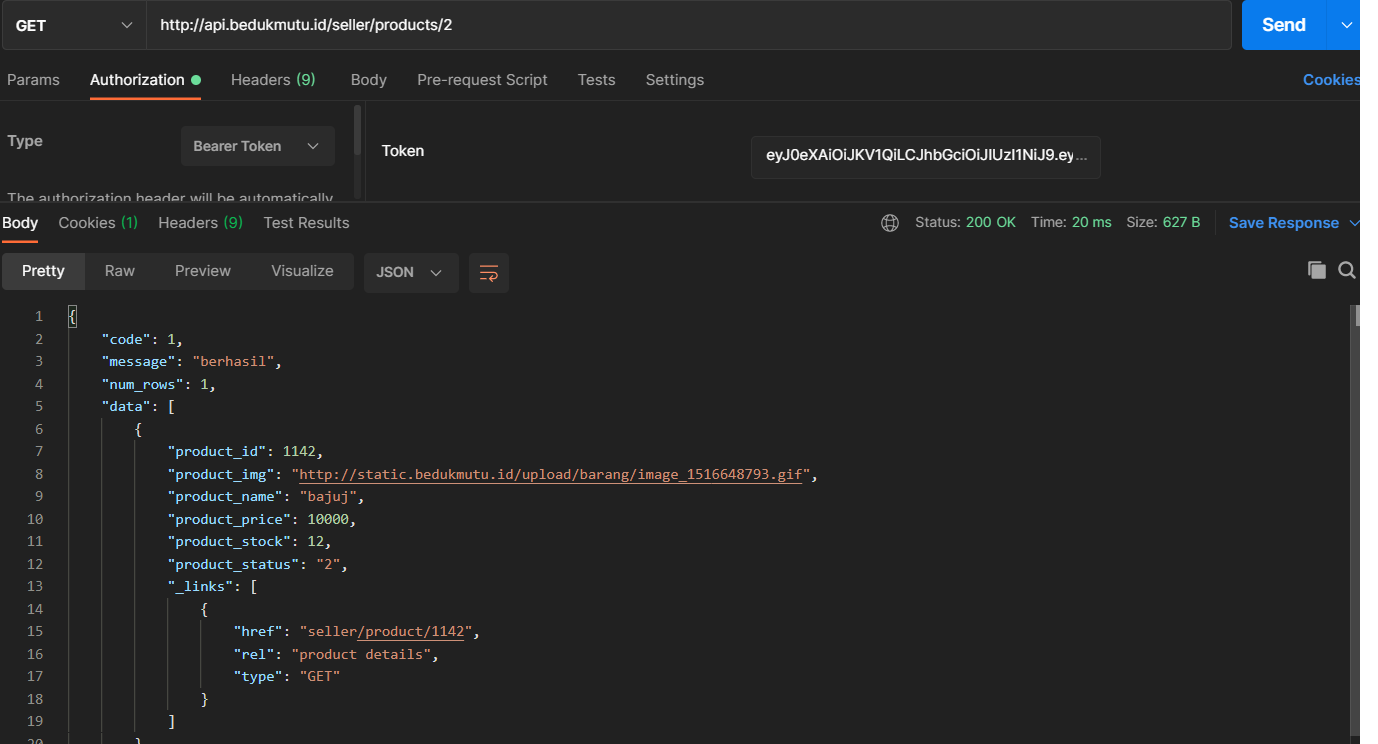
Task: Open the Test Results tab
Action: [306, 223]
